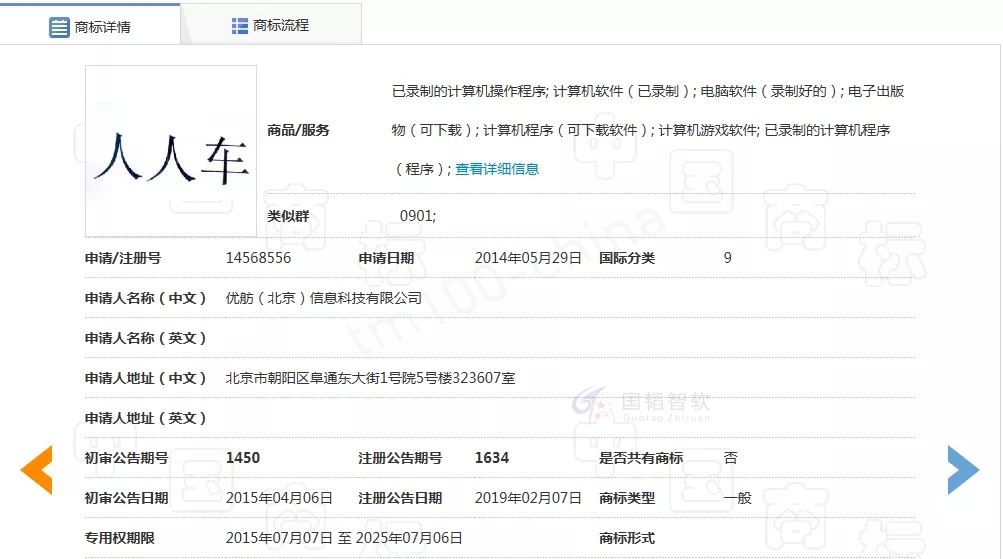
Task: Click the 申请日期 label
Action: pyautogui.click(x=386, y=258)
